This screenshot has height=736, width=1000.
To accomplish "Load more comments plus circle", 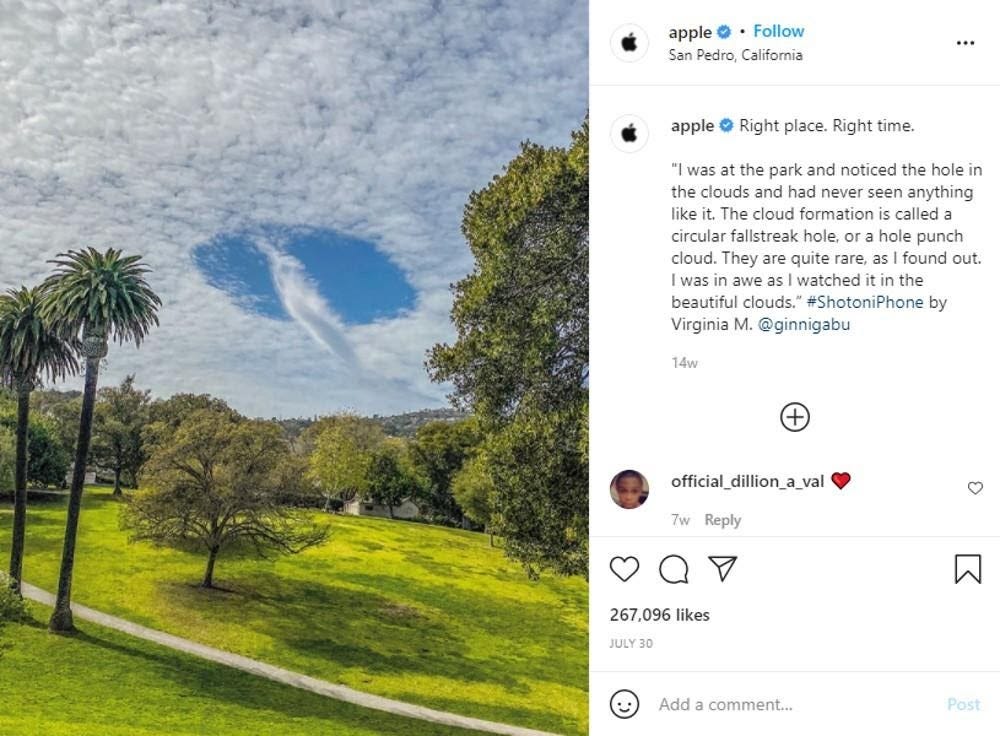I will point(795,417).
